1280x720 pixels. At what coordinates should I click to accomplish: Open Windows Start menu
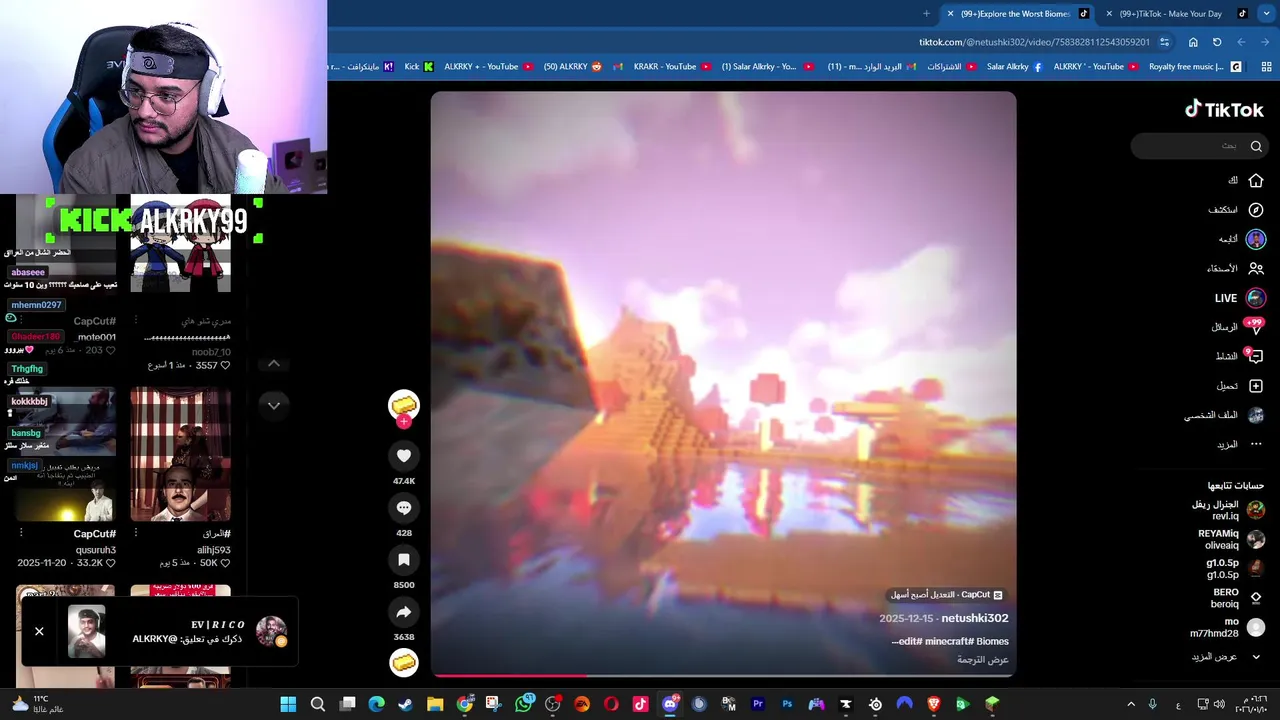[288, 704]
